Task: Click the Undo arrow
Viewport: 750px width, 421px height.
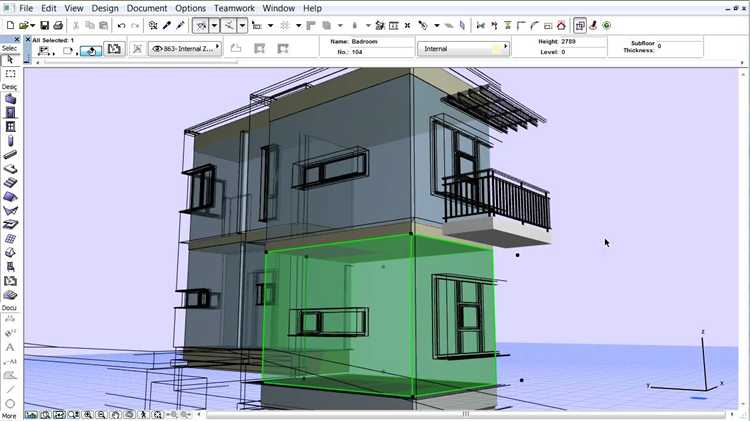Action: click(121, 25)
